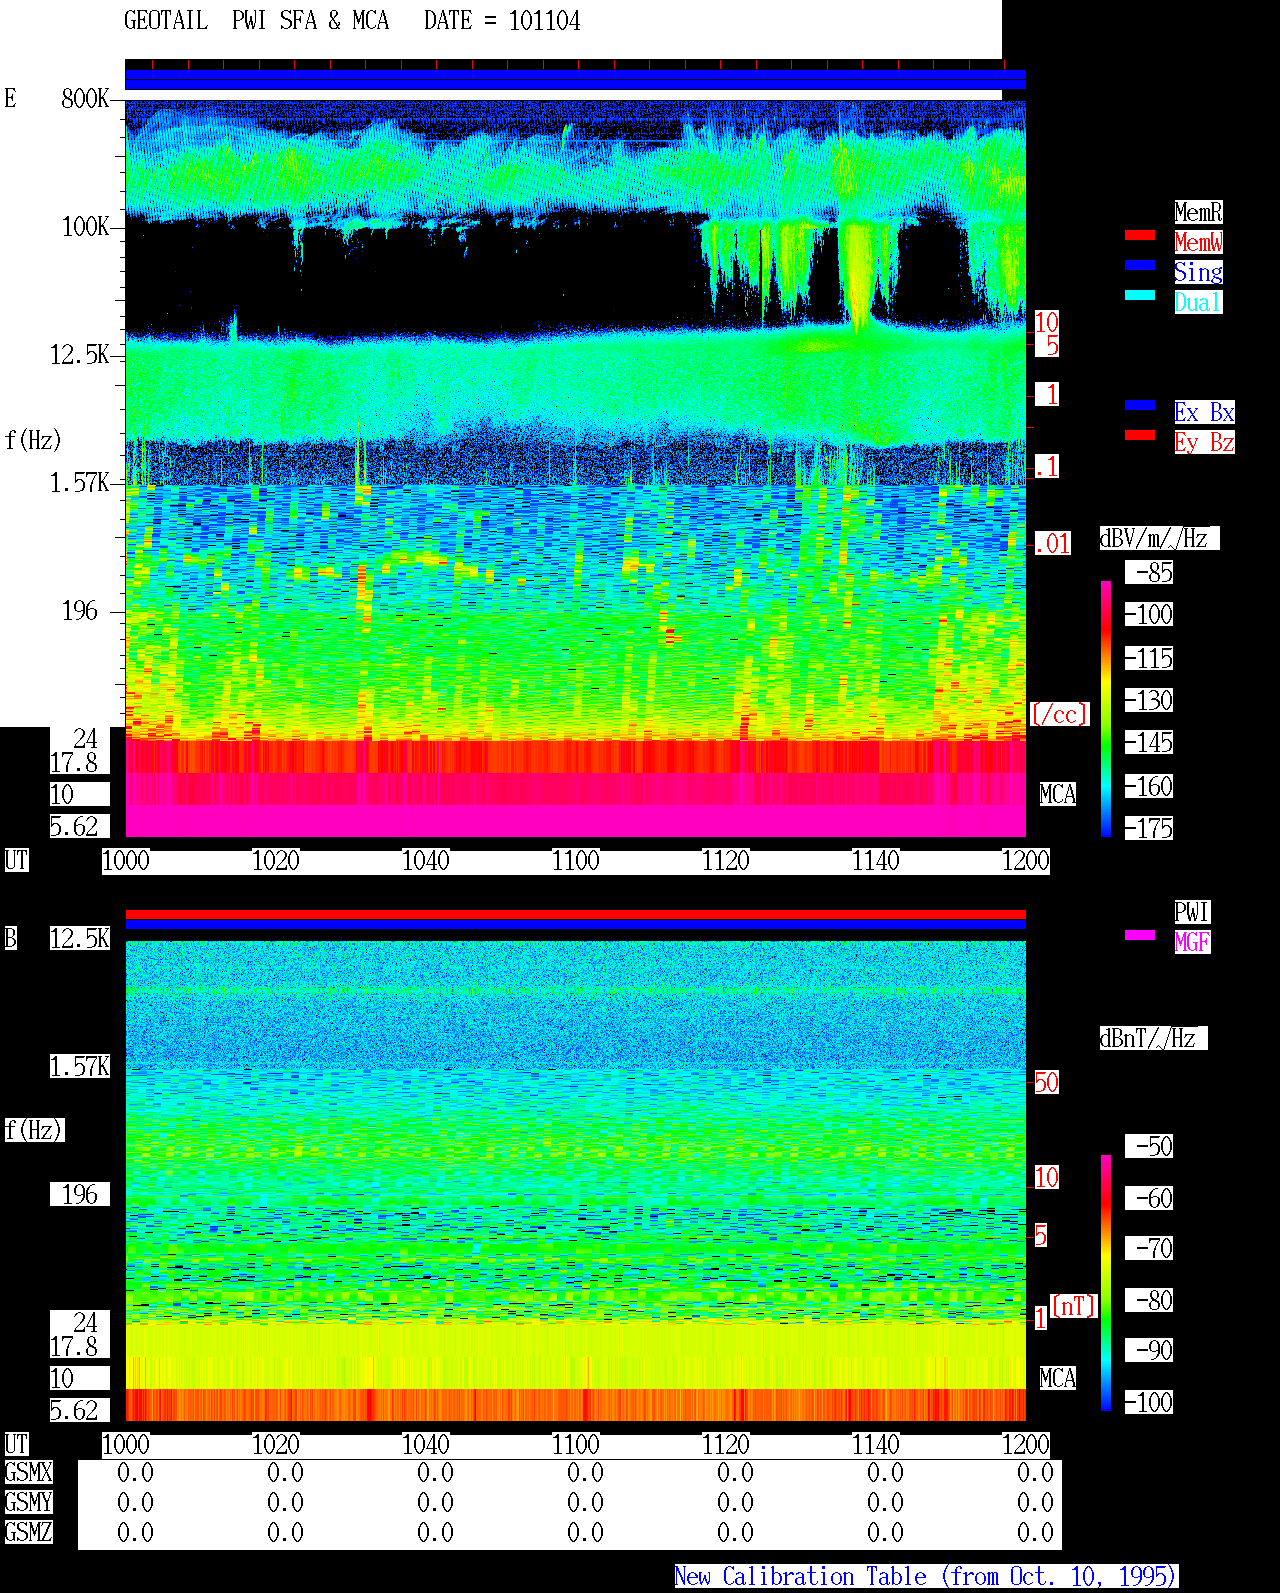Click the -50 color scale value
This screenshot has width=1280, height=1593.
point(1149,1146)
